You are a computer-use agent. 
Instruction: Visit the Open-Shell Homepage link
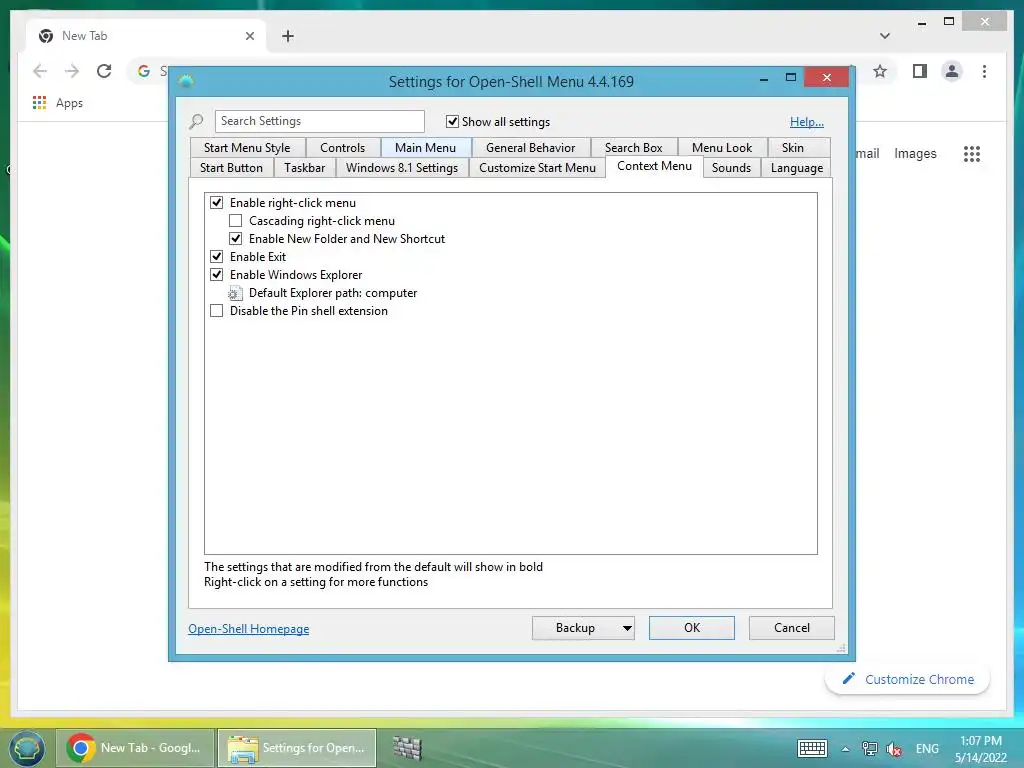coord(249,628)
